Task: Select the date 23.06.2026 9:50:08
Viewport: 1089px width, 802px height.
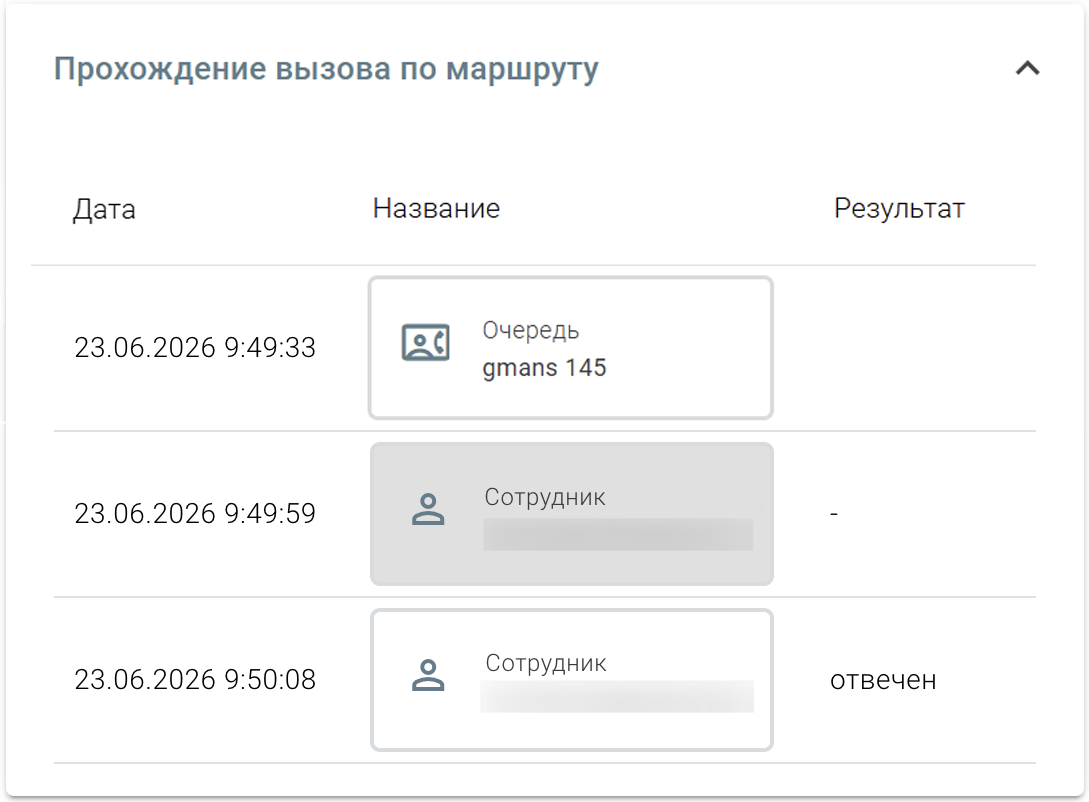Action: [x=195, y=680]
